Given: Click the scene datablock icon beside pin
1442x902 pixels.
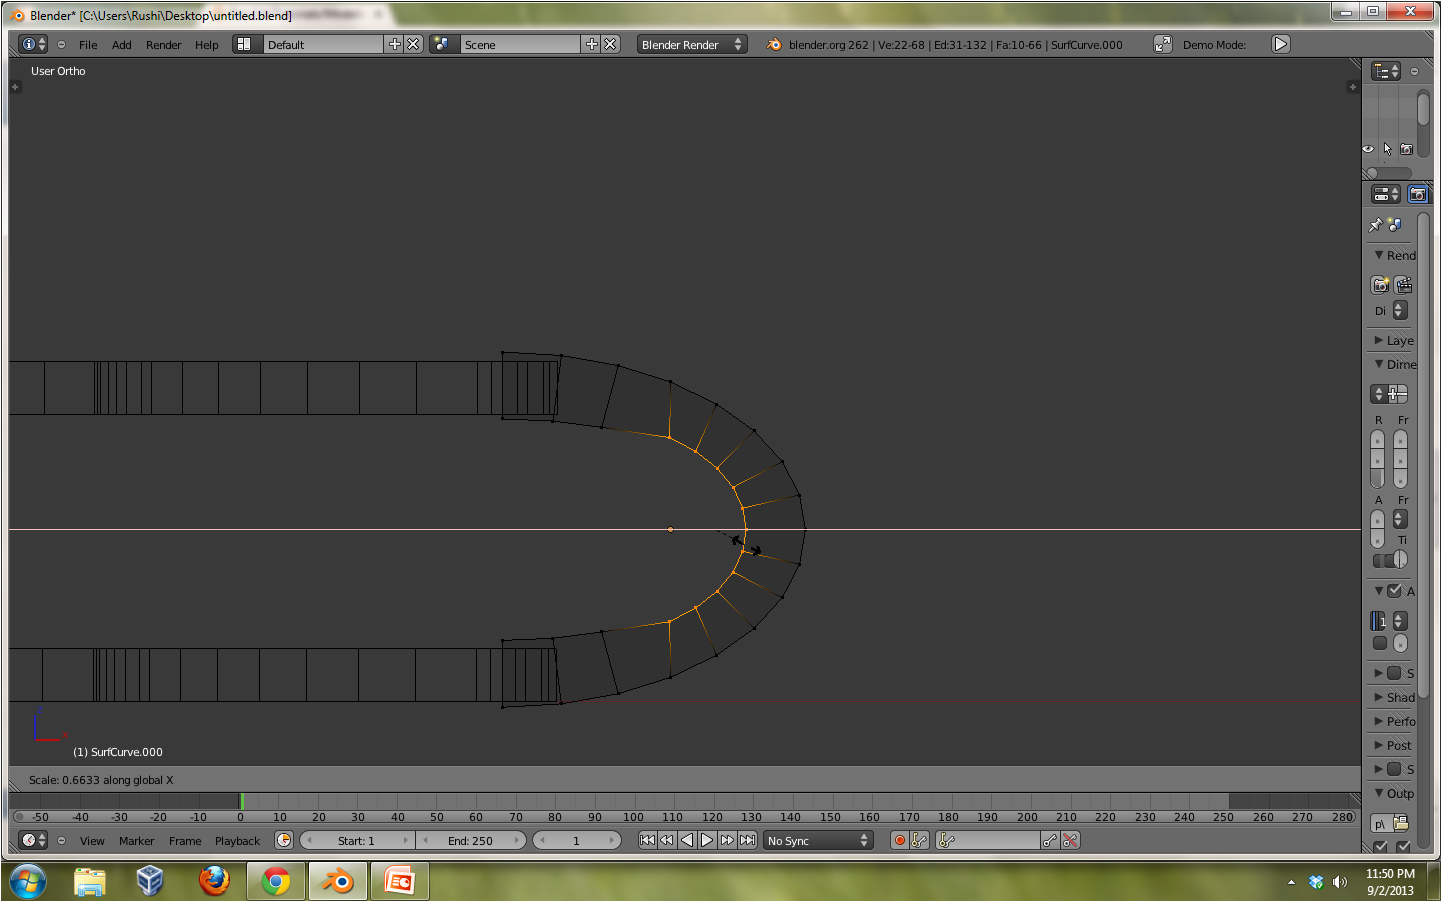Looking at the screenshot, I should click(x=1395, y=225).
